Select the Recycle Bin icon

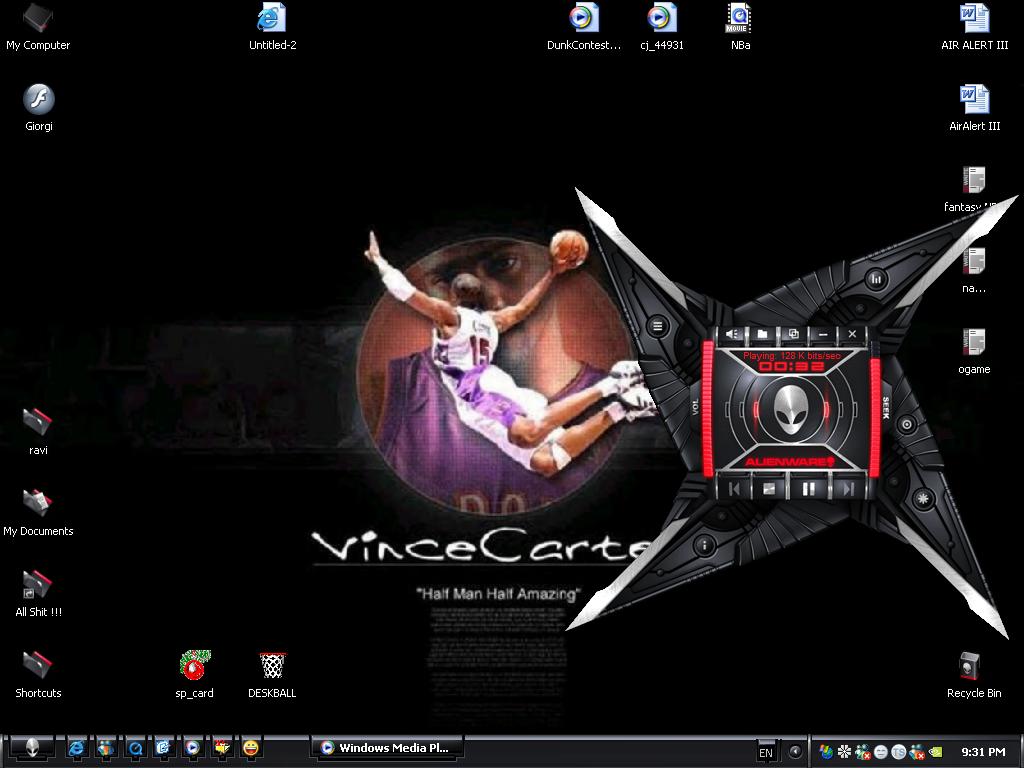[974, 675]
